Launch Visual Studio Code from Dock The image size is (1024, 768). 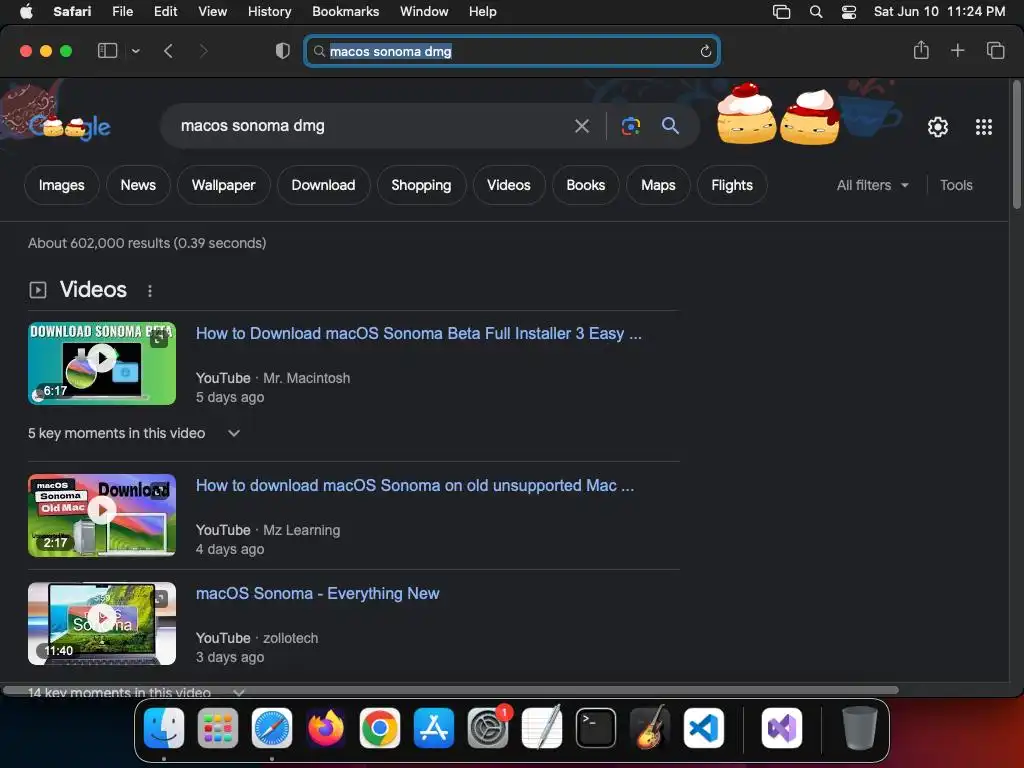point(704,728)
